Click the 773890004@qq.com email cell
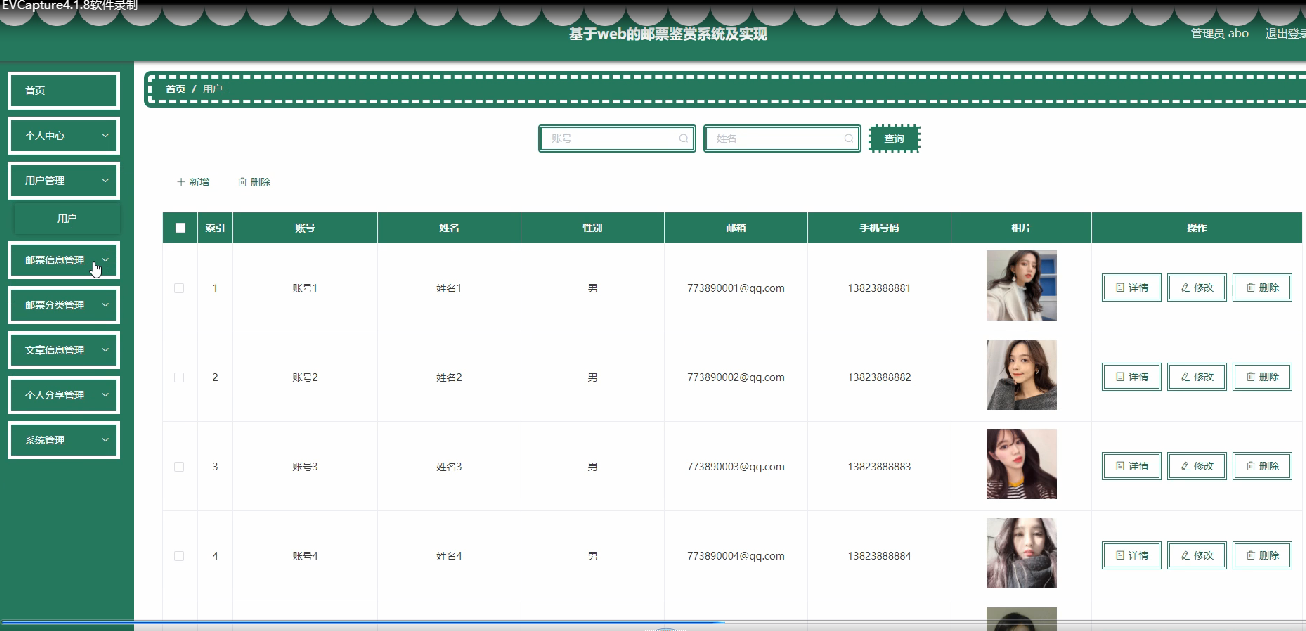Viewport: 1306px width, 631px height. point(735,556)
